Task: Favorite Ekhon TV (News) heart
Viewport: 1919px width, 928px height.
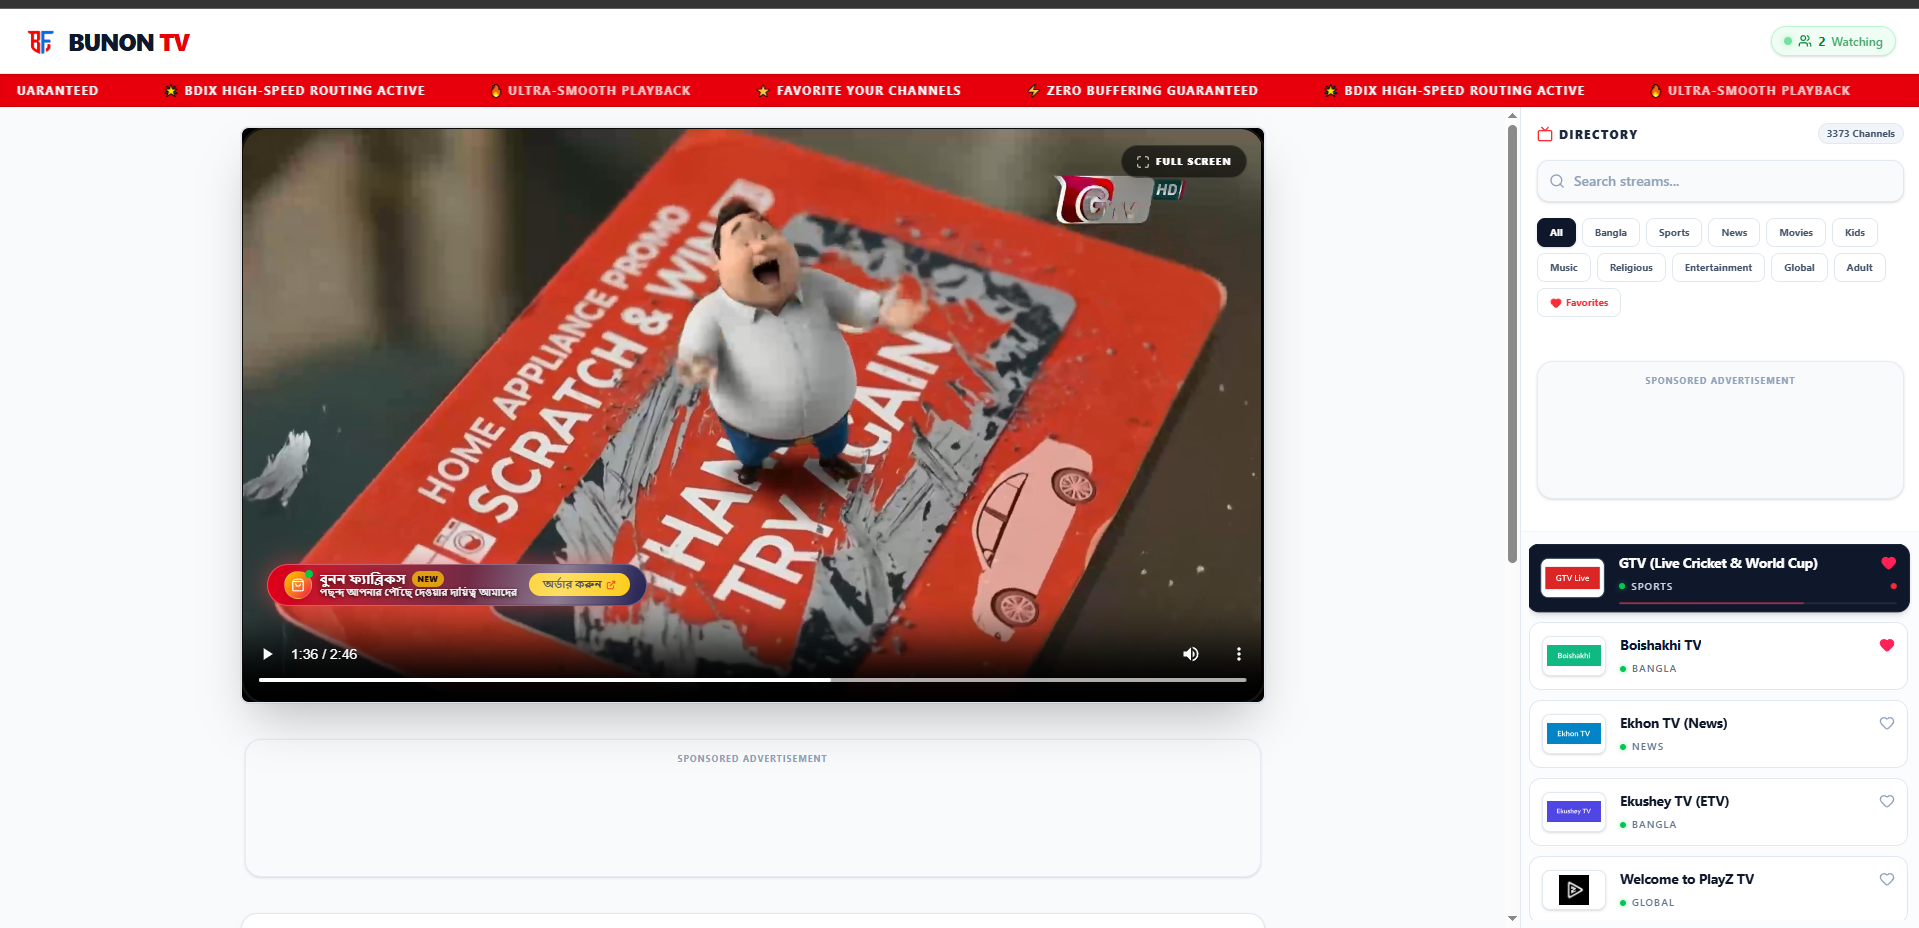Action: tap(1887, 723)
